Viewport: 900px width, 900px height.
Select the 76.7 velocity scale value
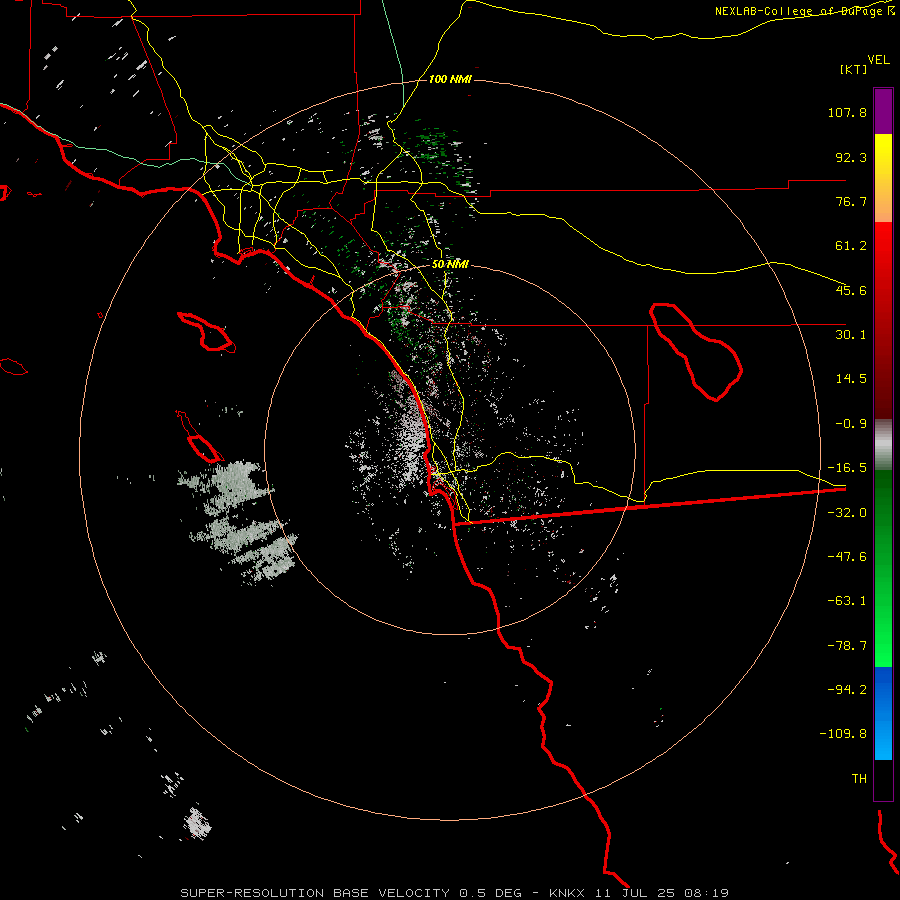pyautogui.click(x=851, y=201)
